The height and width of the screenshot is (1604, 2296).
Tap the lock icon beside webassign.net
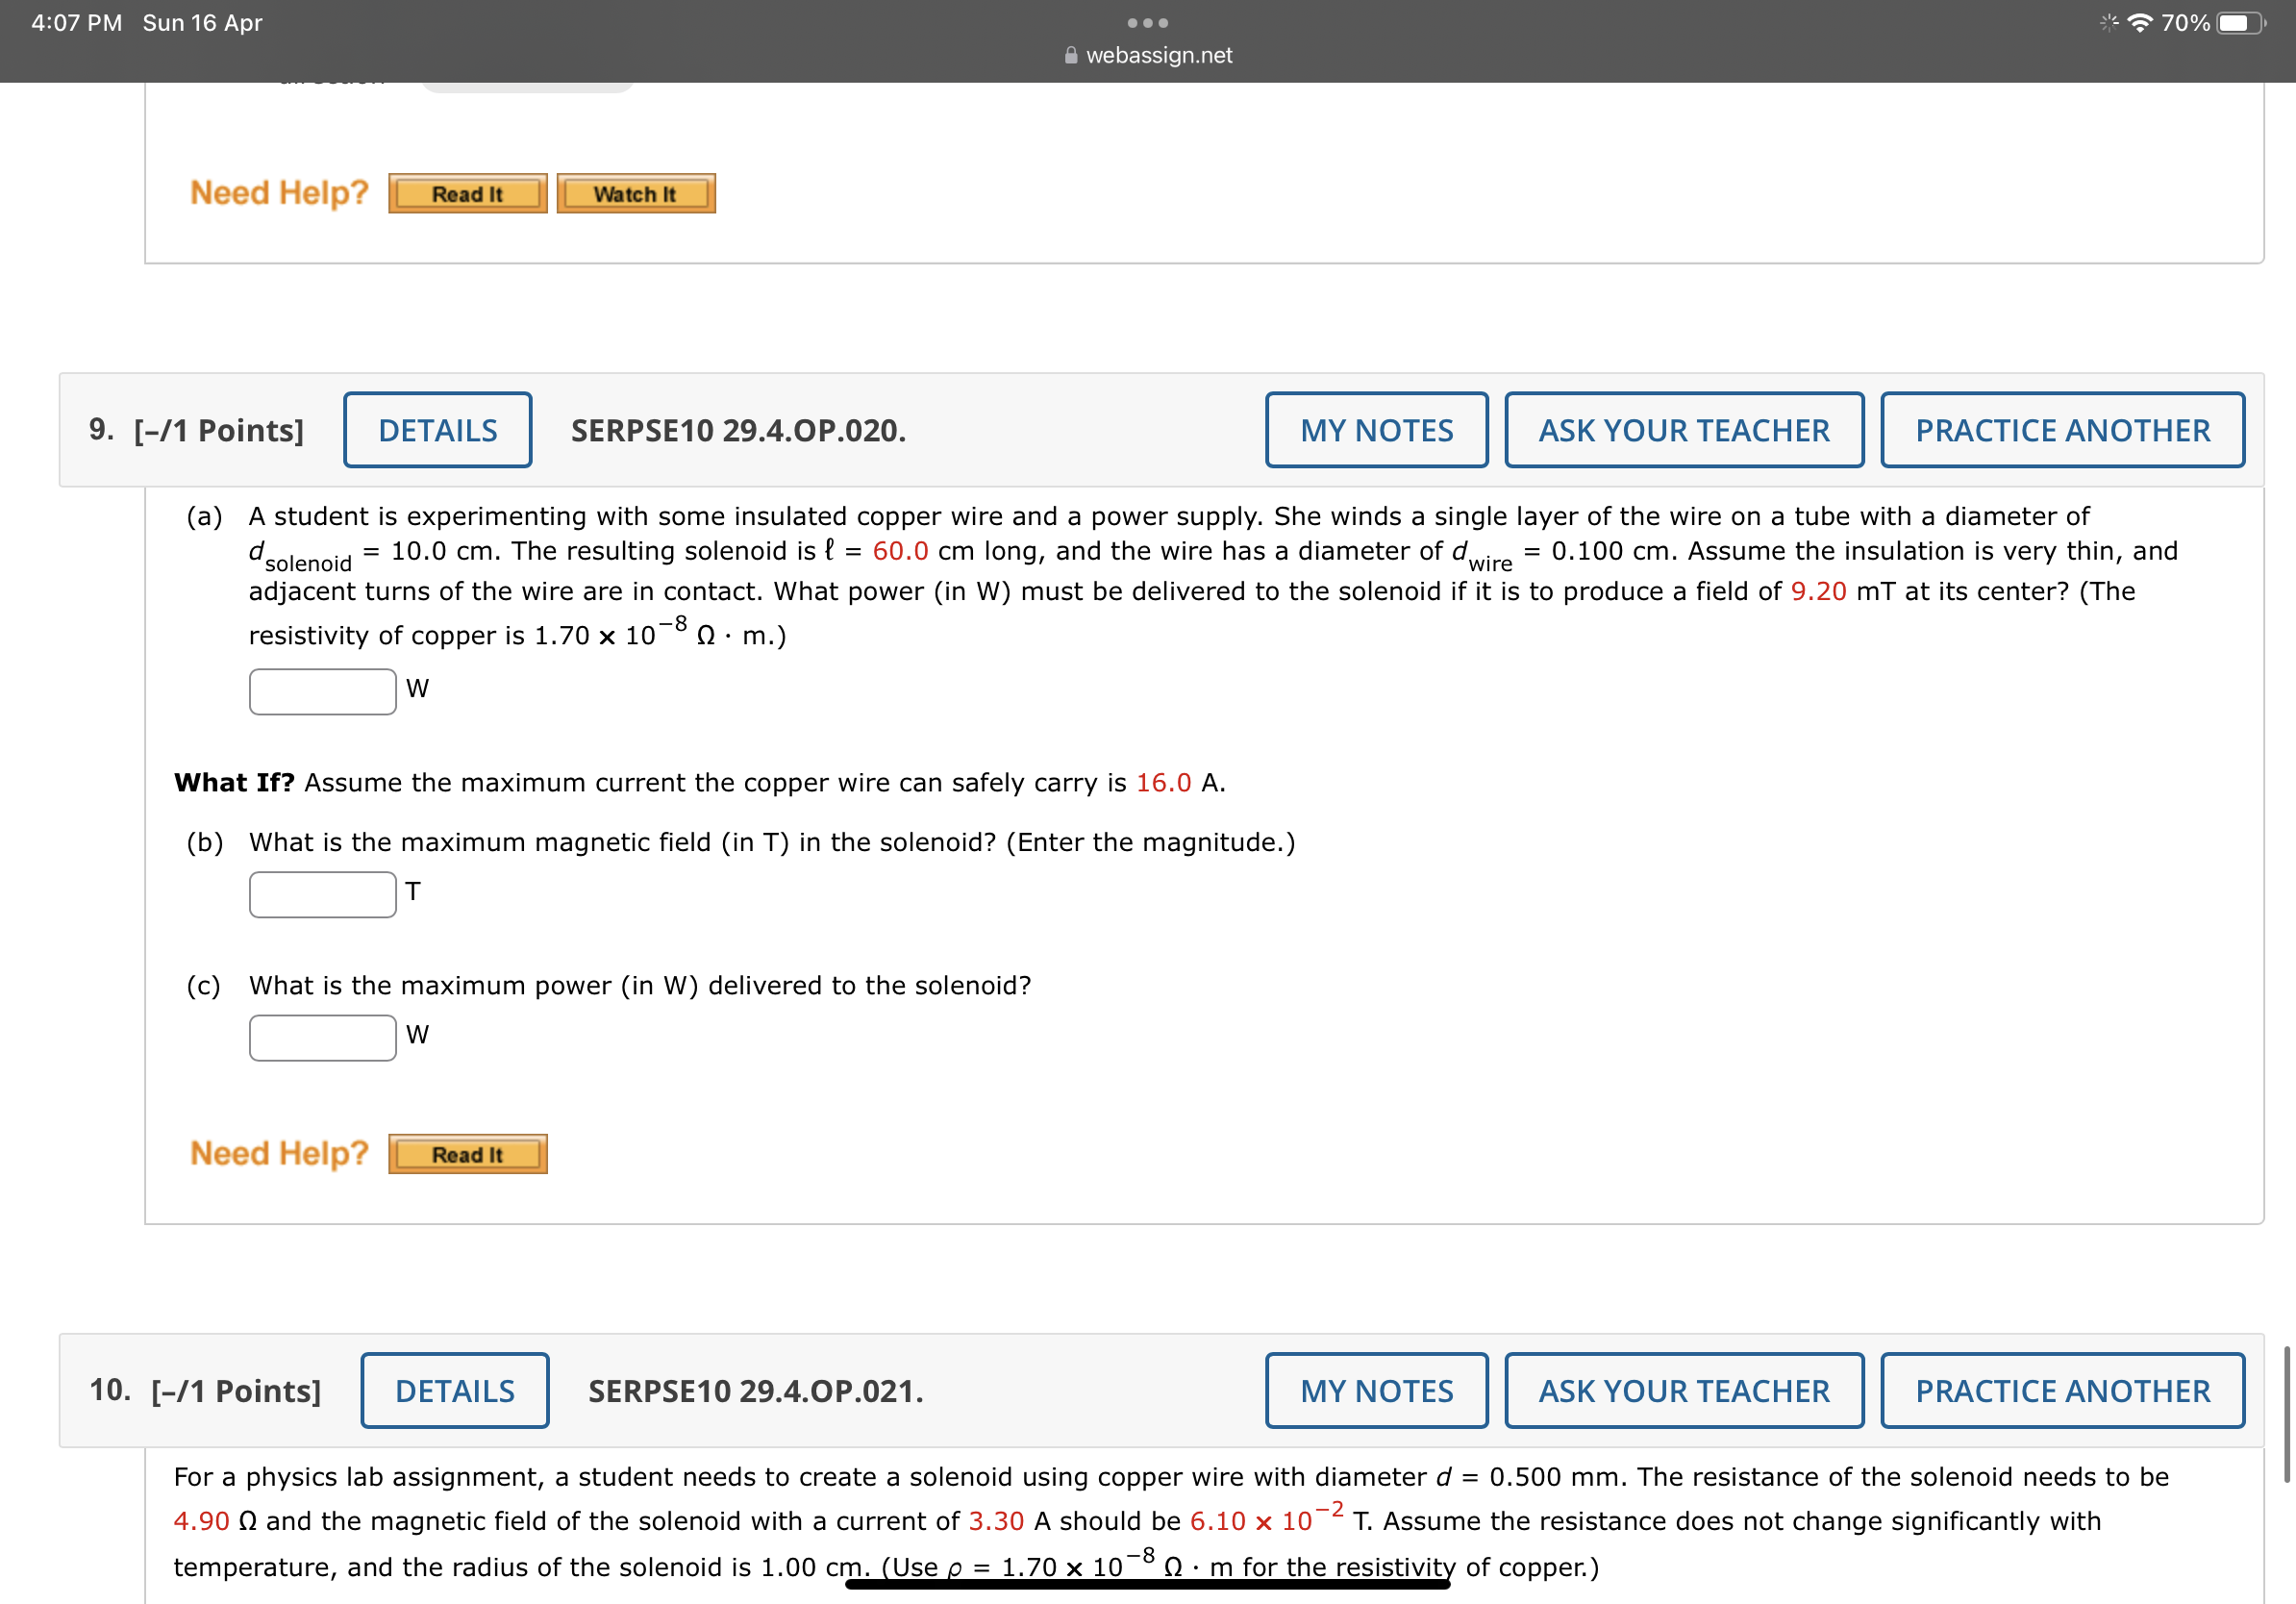pos(1071,56)
